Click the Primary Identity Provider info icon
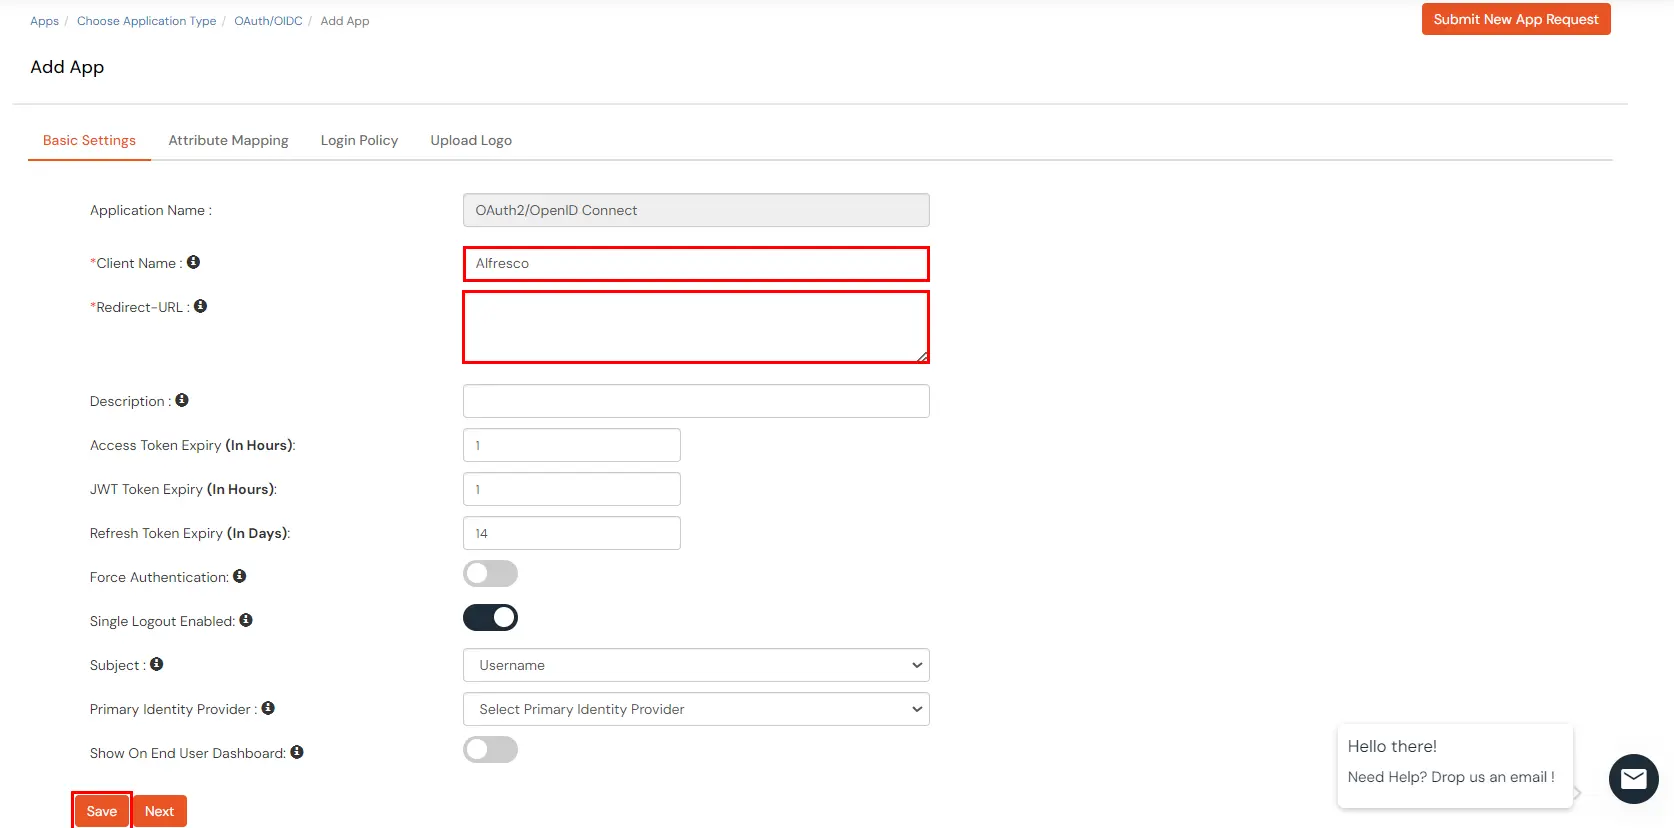 (268, 708)
